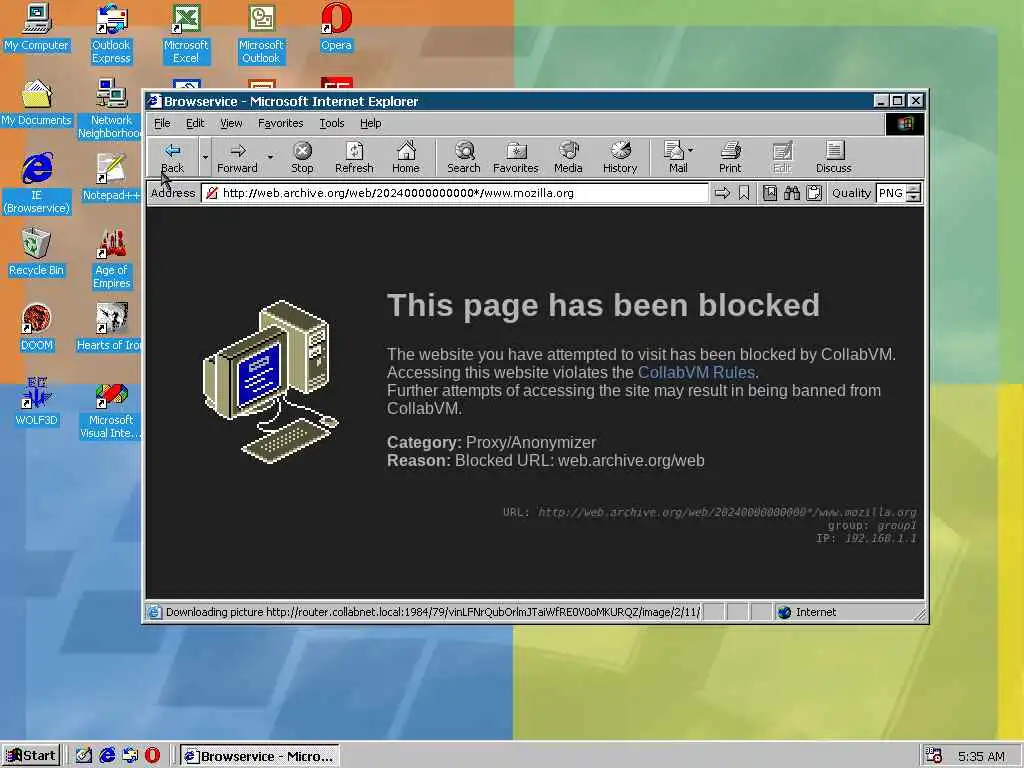This screenshot has width=1024, height=768.
Task: Click the 5:35 AM taskbar clock
Action: point(981,756)
